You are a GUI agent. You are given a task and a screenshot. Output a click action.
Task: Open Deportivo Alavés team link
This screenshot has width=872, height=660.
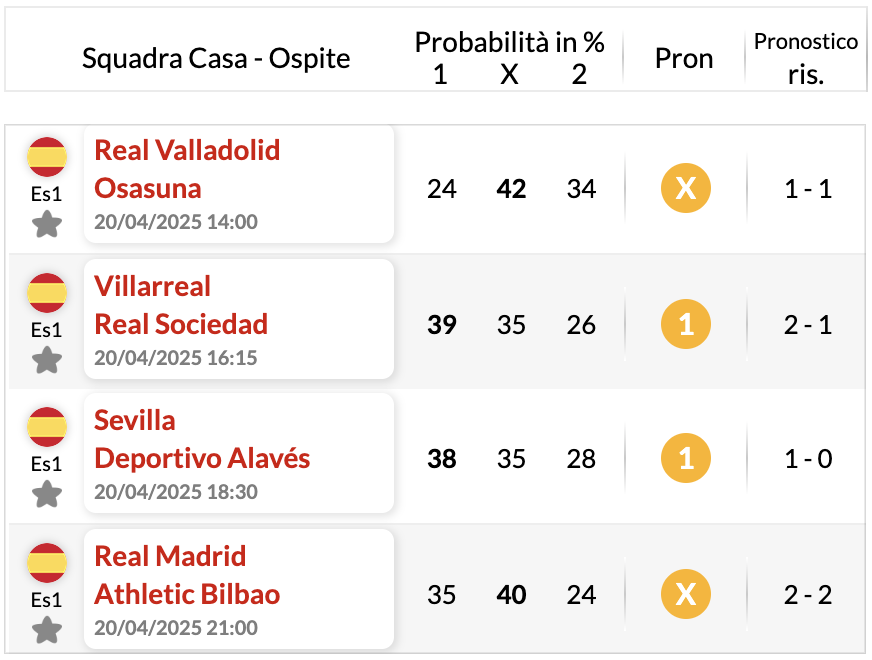click(202, 459)
